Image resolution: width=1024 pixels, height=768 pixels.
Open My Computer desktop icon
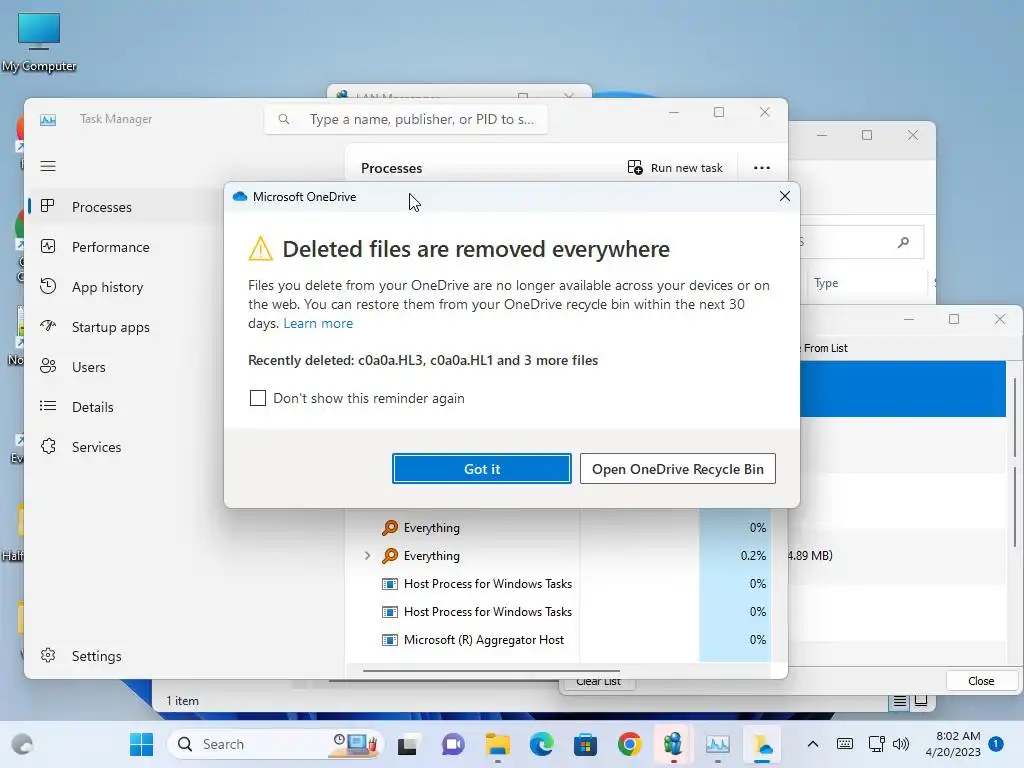click(x=39, y=41)
